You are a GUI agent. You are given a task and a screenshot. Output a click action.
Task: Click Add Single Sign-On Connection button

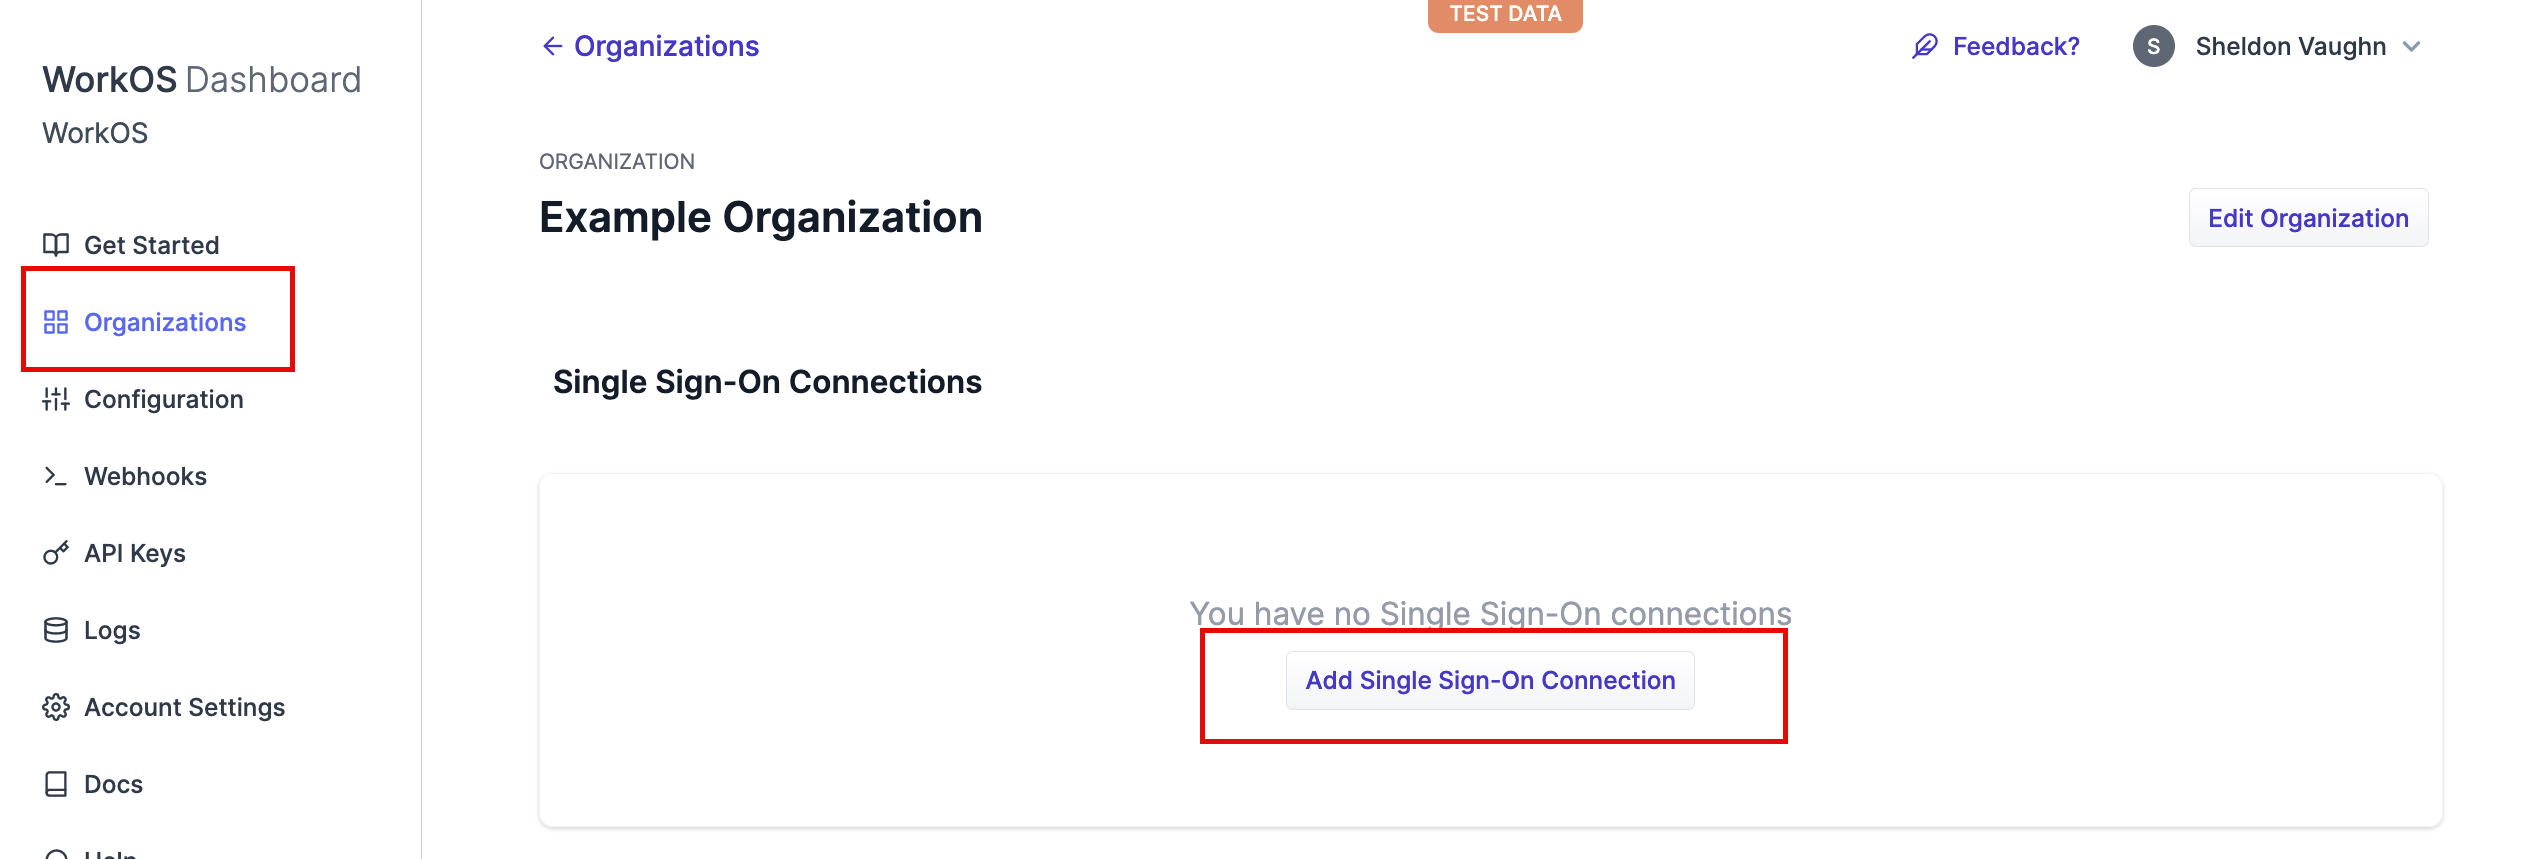tap(1490, 680)
